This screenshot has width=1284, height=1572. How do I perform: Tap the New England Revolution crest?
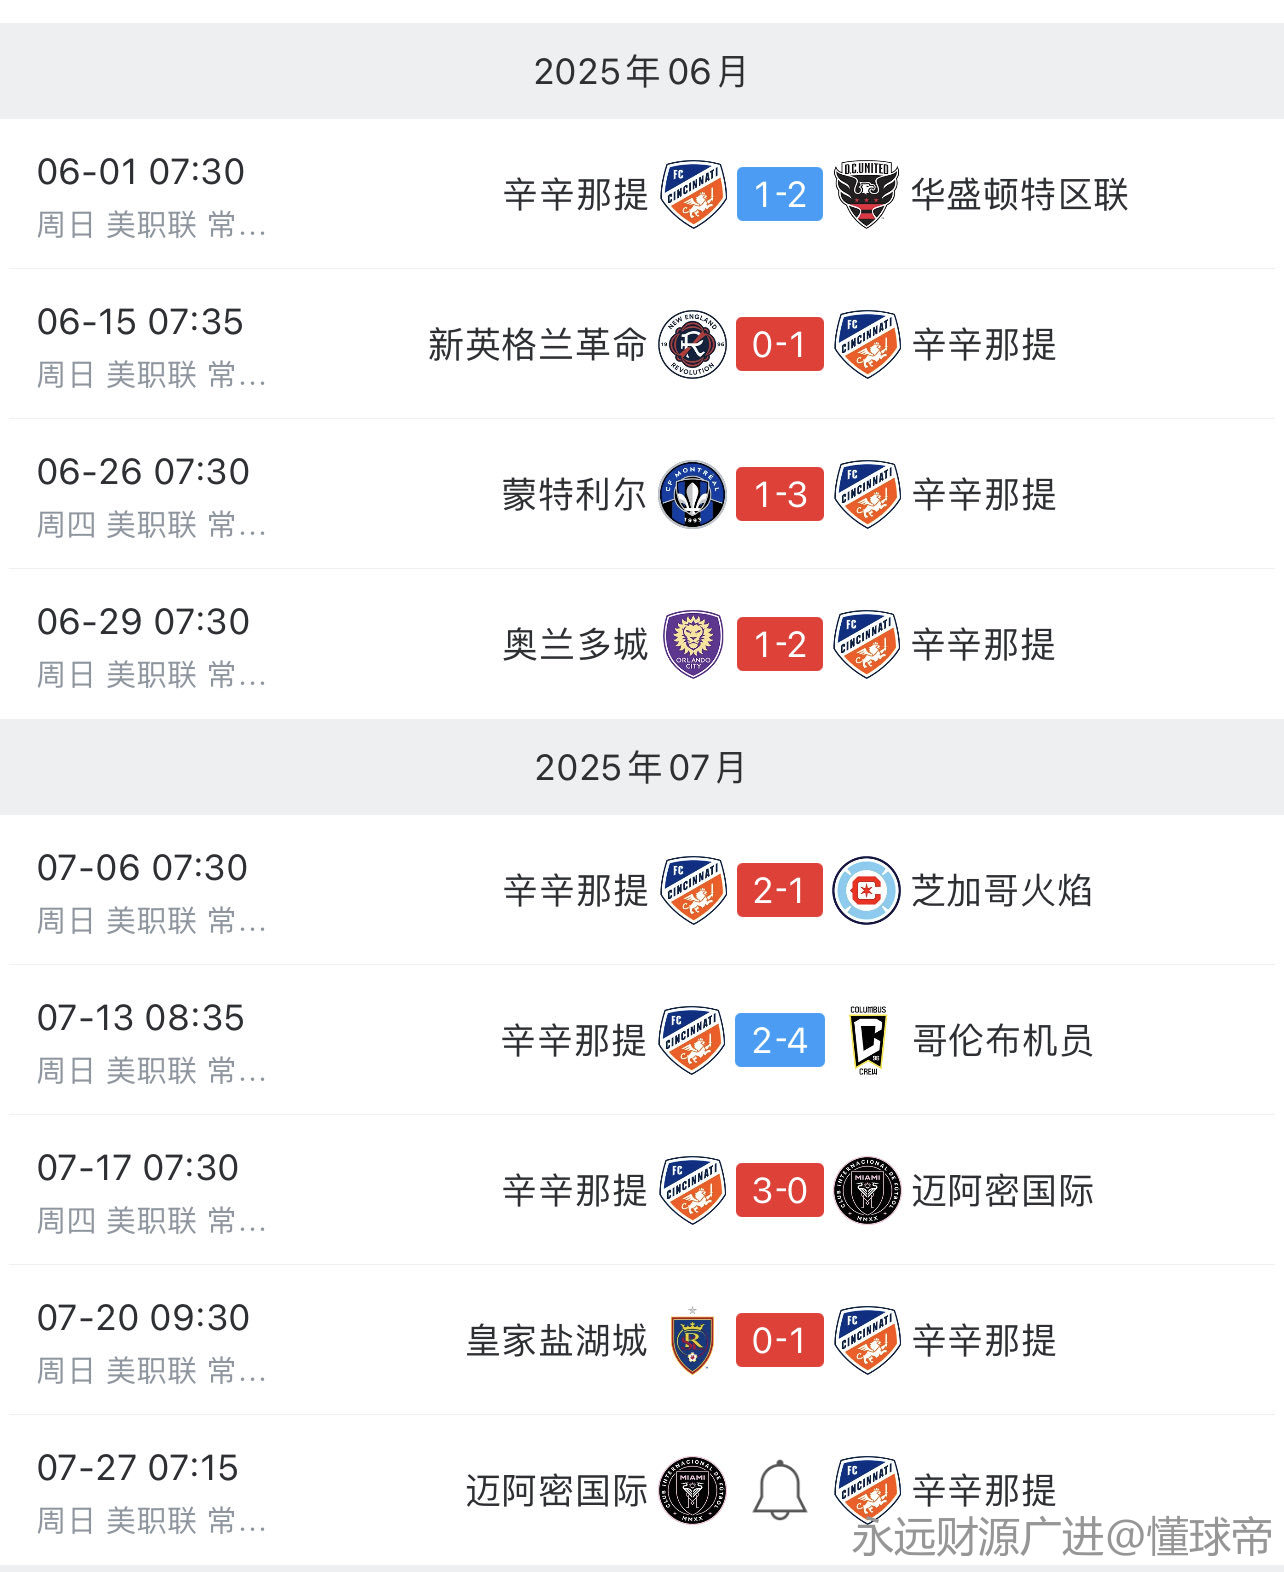coord(692,344)
